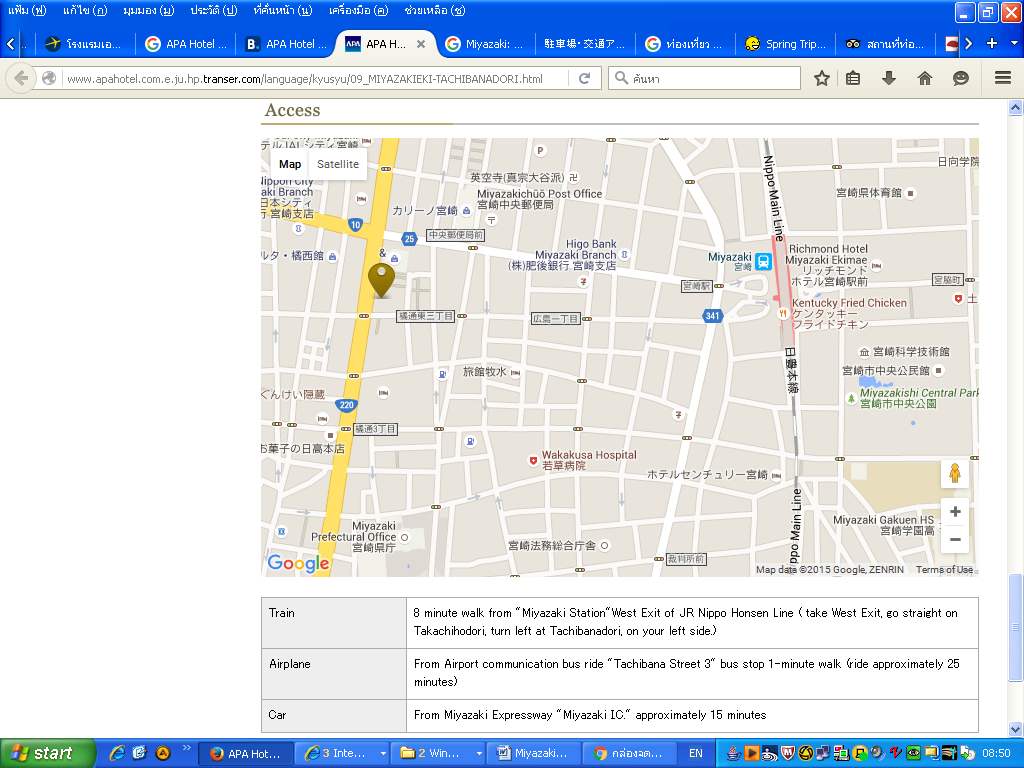1024x768 pixels.
Task: Close the active APA H... tab
Action: [421, 44]
